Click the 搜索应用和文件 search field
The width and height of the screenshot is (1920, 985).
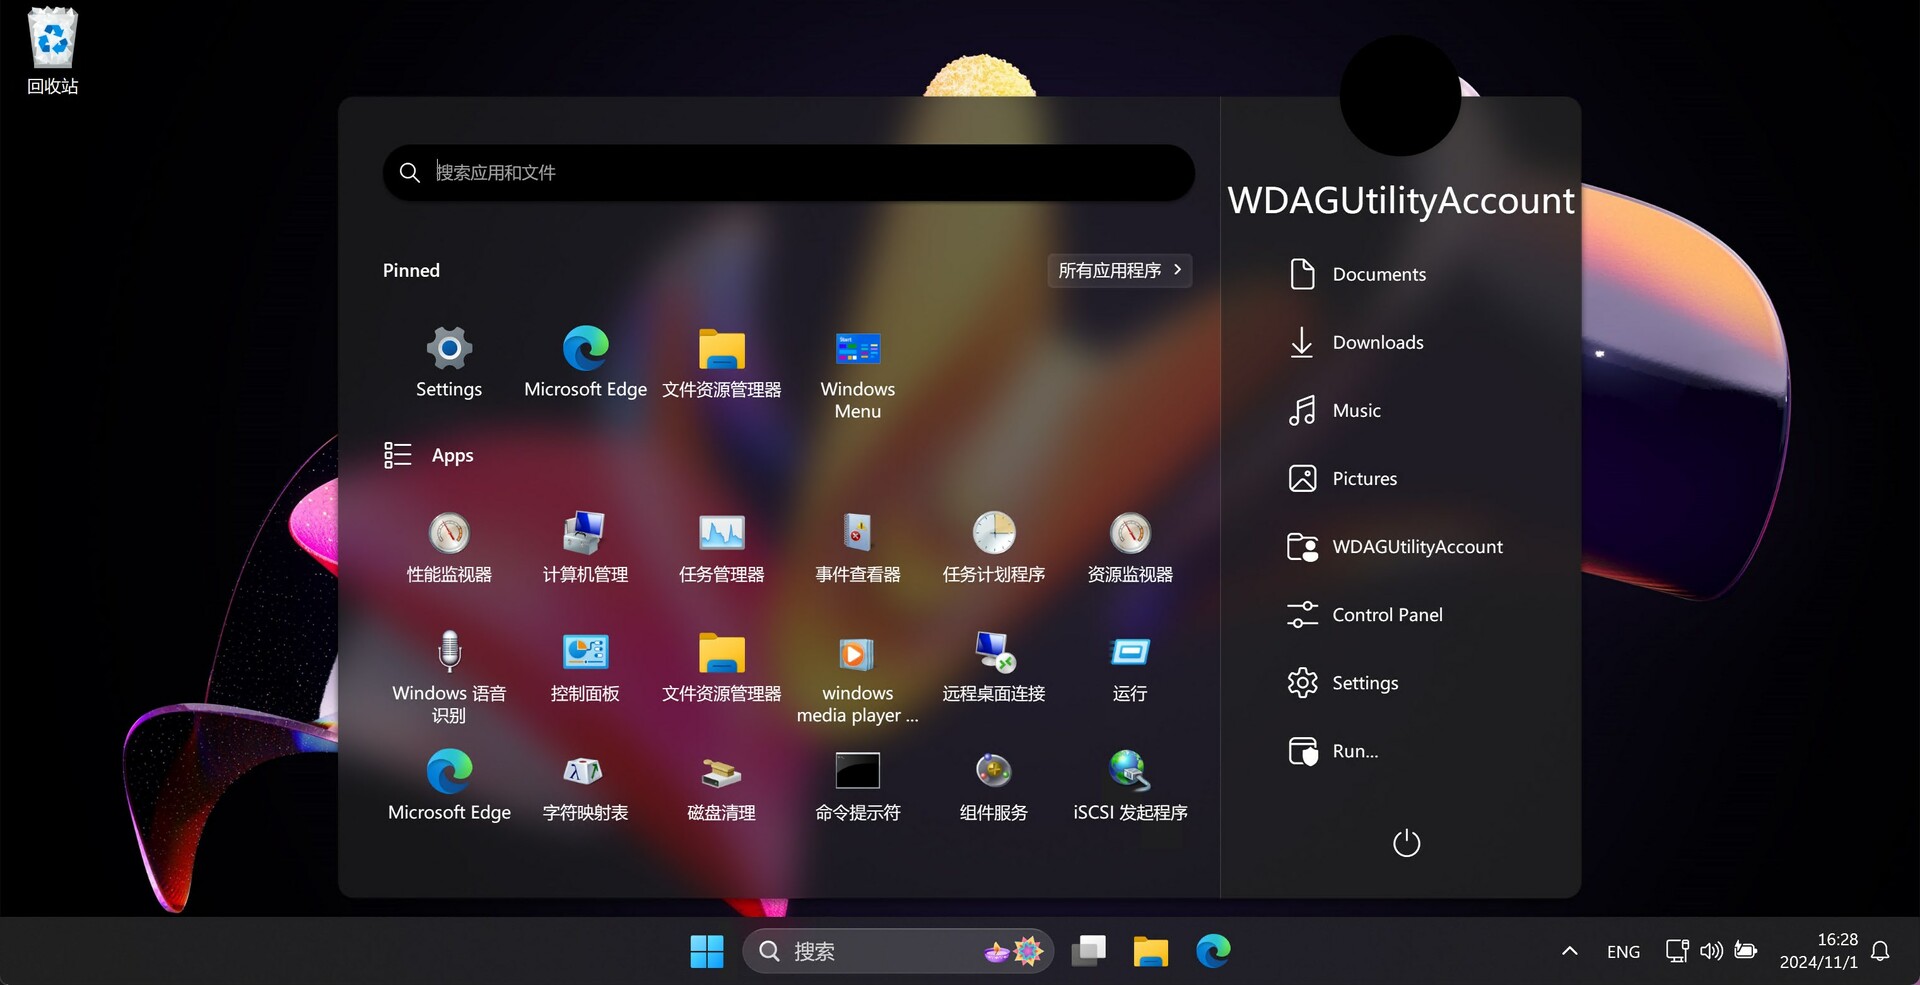(790, 173)
